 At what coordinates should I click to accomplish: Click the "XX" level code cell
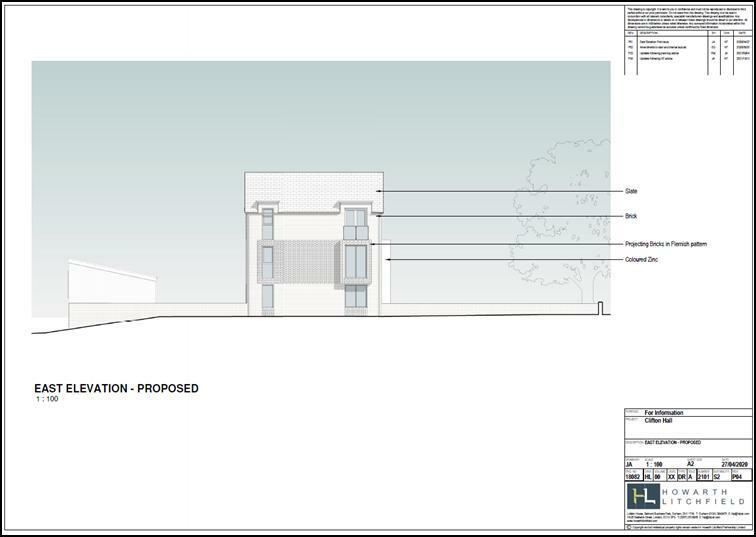[671, 477]
